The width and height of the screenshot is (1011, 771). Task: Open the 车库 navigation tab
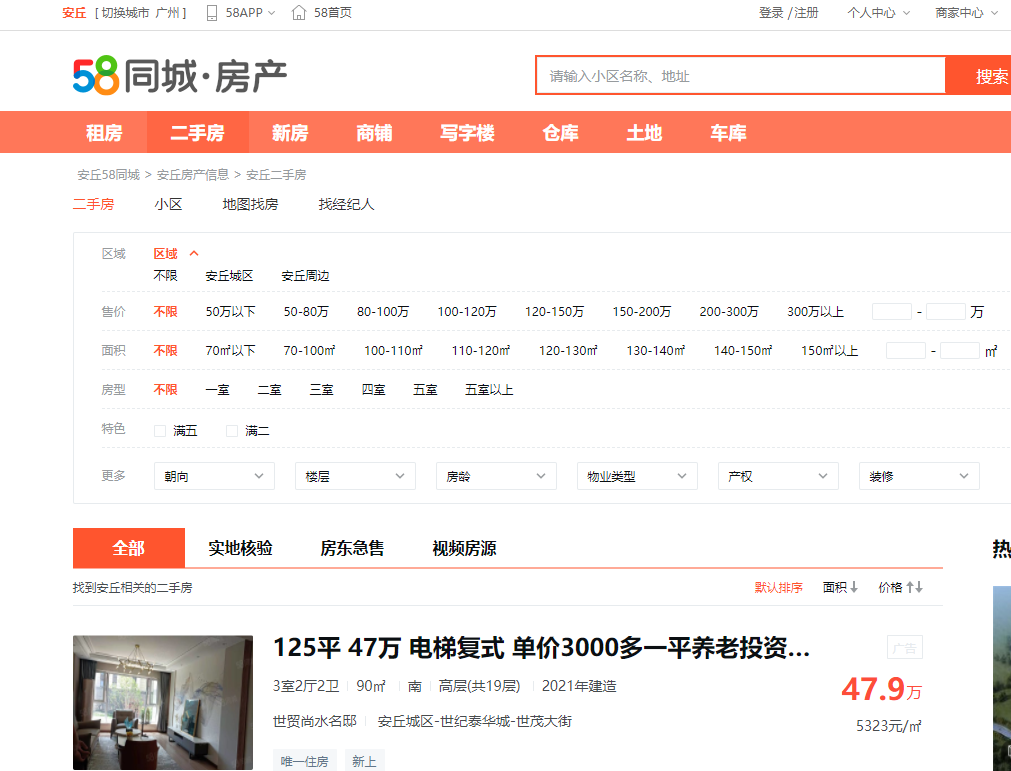tap(729, 133)
